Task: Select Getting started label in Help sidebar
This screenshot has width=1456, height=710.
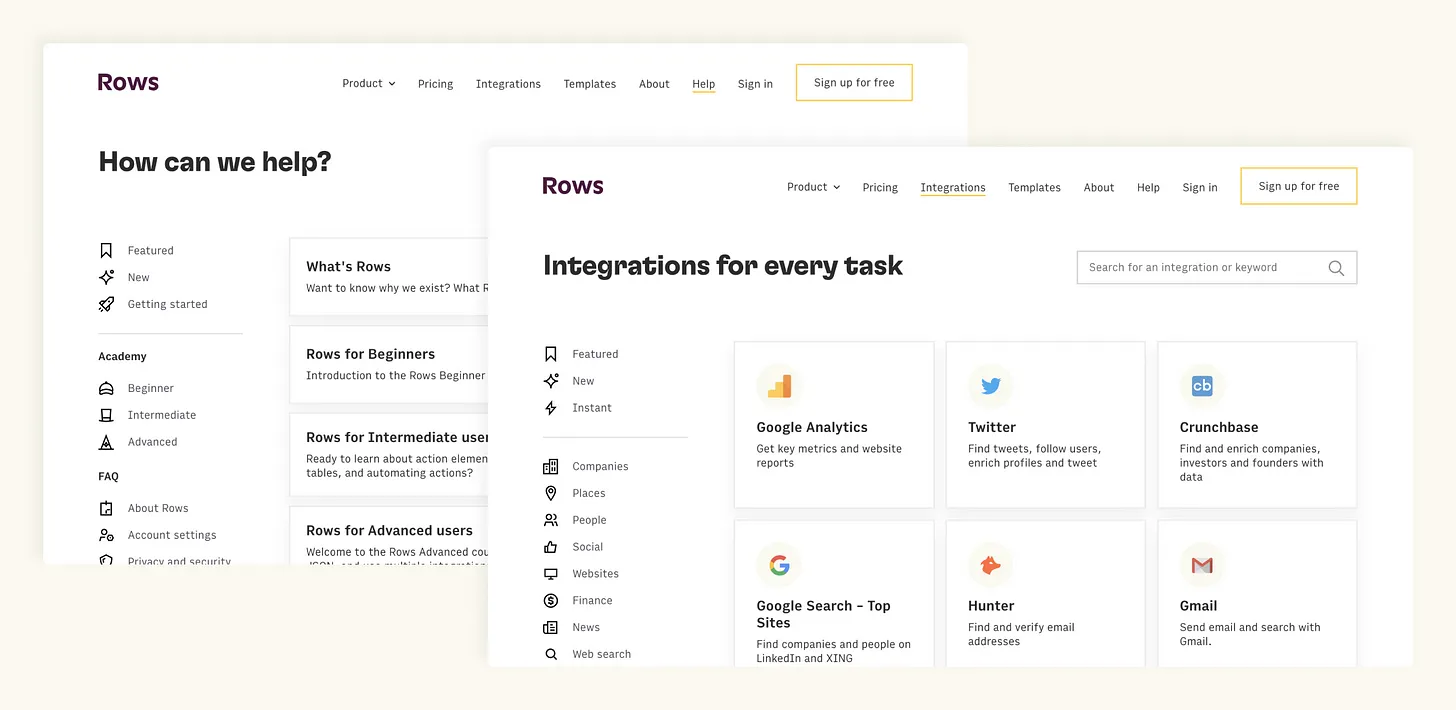Action: [167, 304]
